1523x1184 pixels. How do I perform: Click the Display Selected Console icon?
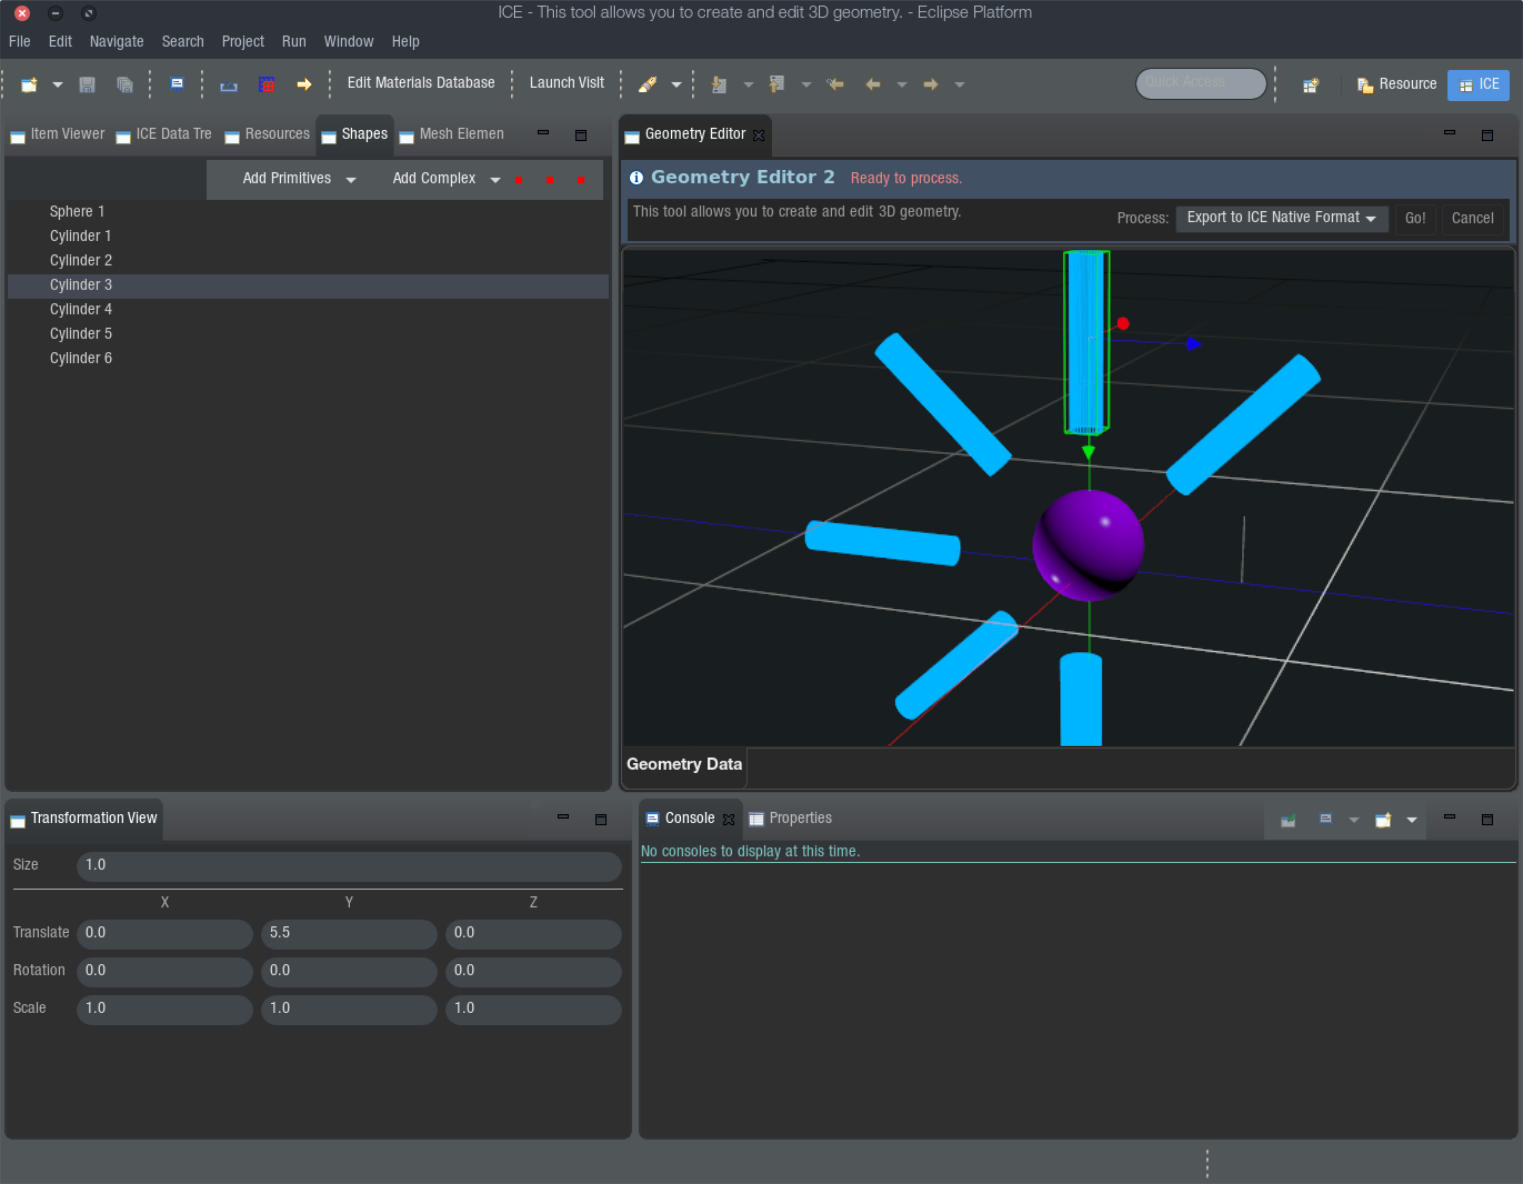[x=1326, y=820]
